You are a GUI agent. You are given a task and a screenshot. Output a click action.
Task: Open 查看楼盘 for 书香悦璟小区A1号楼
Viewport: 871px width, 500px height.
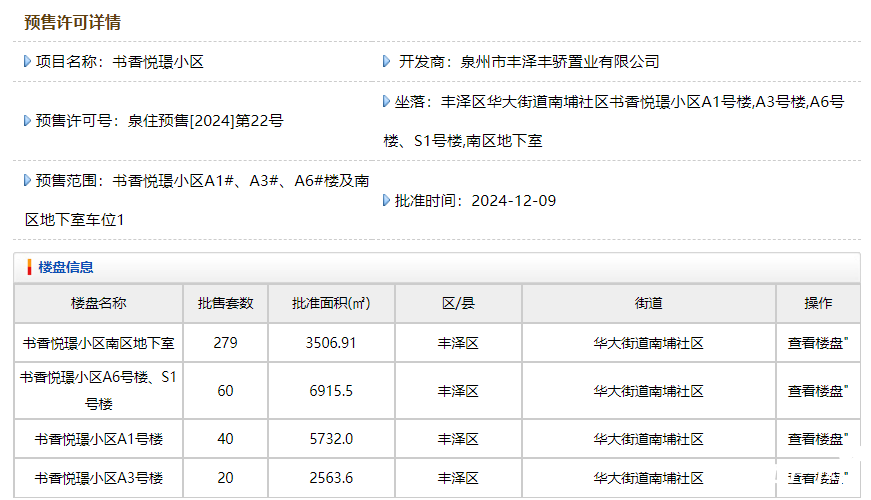coord(817,439)
